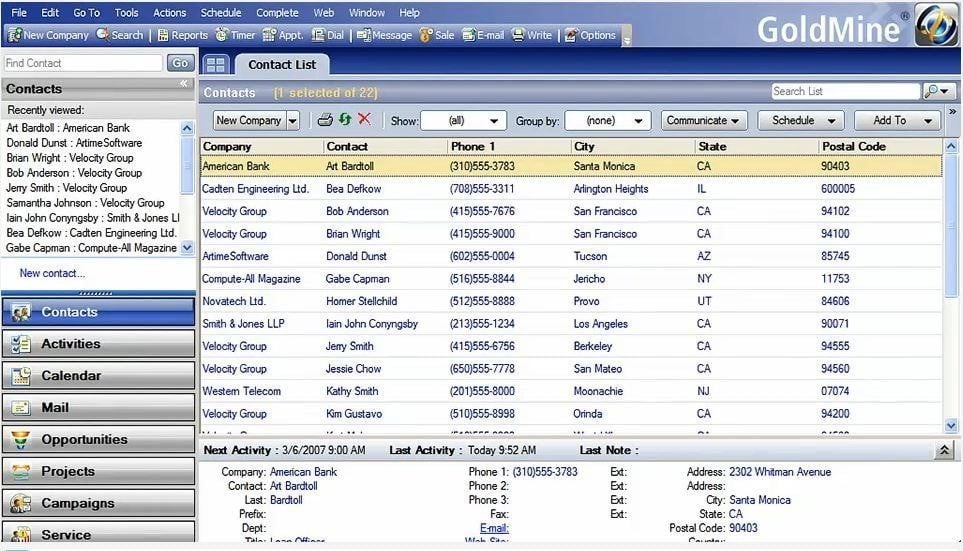Collapse the contact detail pane
963x551 pixels.
[x=945, y=451]
